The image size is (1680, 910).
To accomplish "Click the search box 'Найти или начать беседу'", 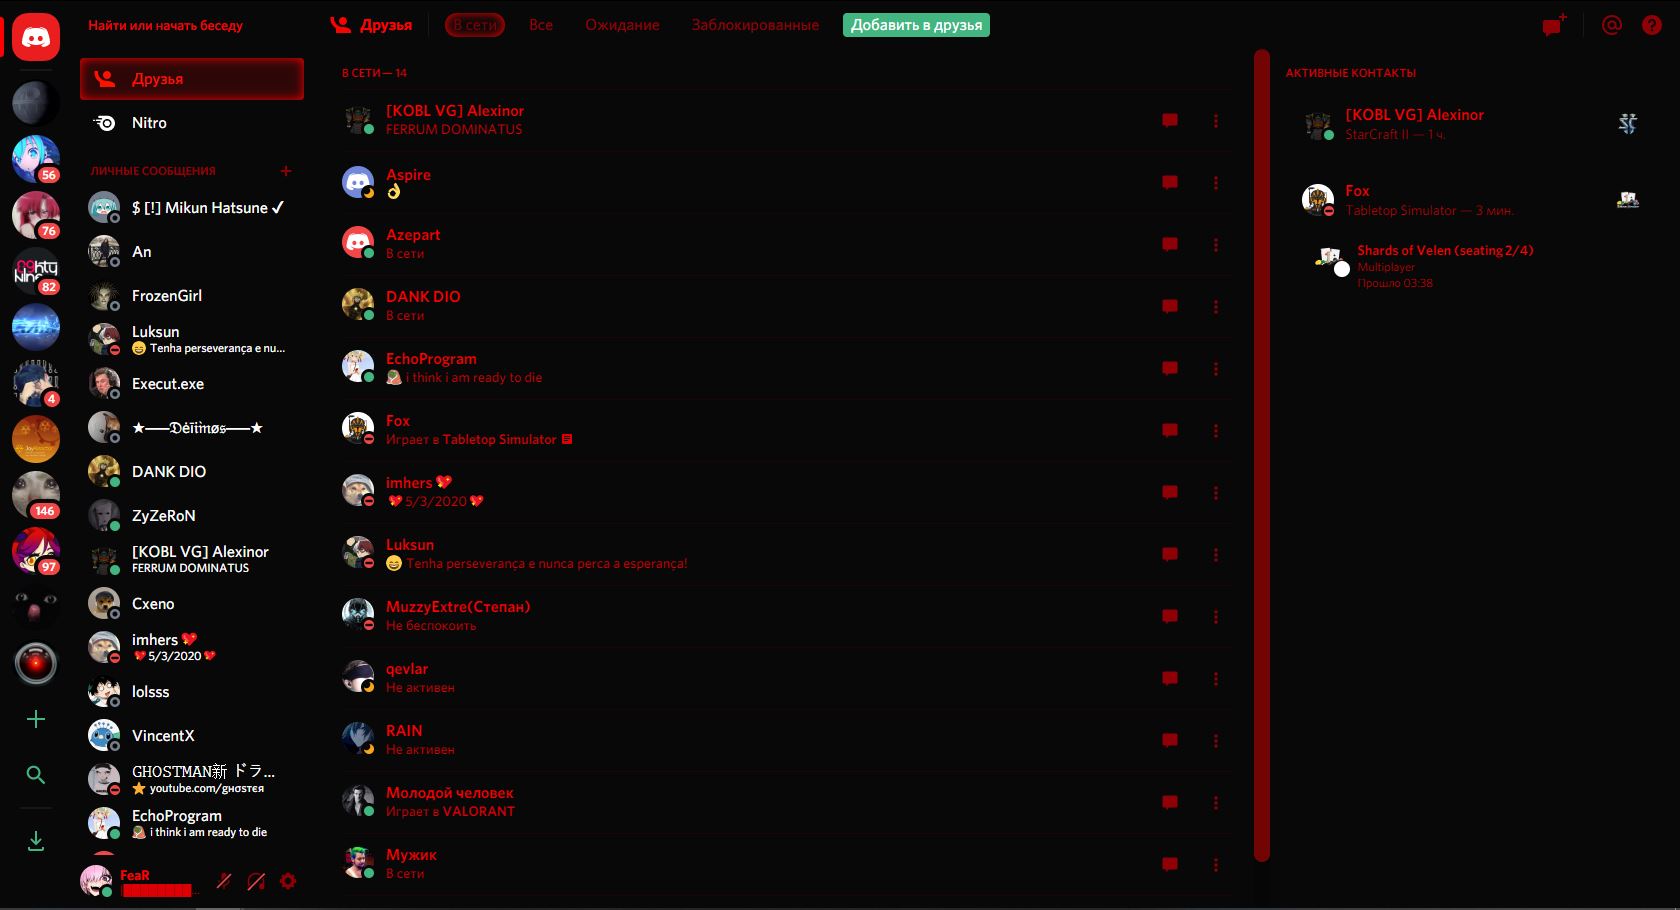I will [x=192, y=25].
